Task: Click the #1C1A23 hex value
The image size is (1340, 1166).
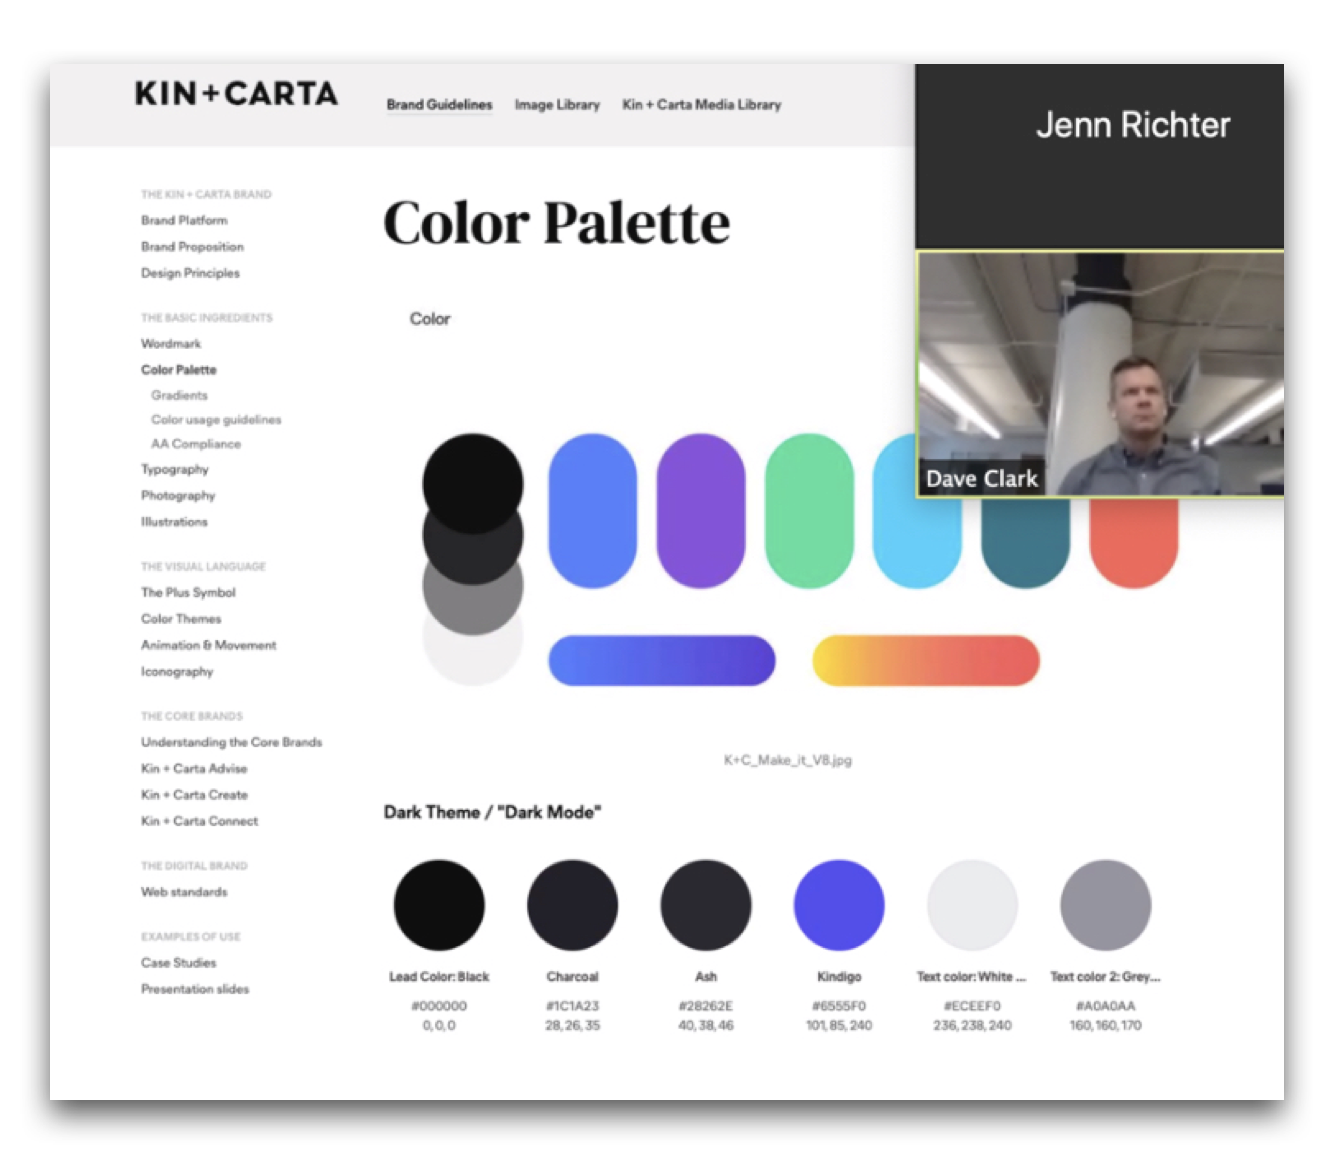Action: (572, 1006)
